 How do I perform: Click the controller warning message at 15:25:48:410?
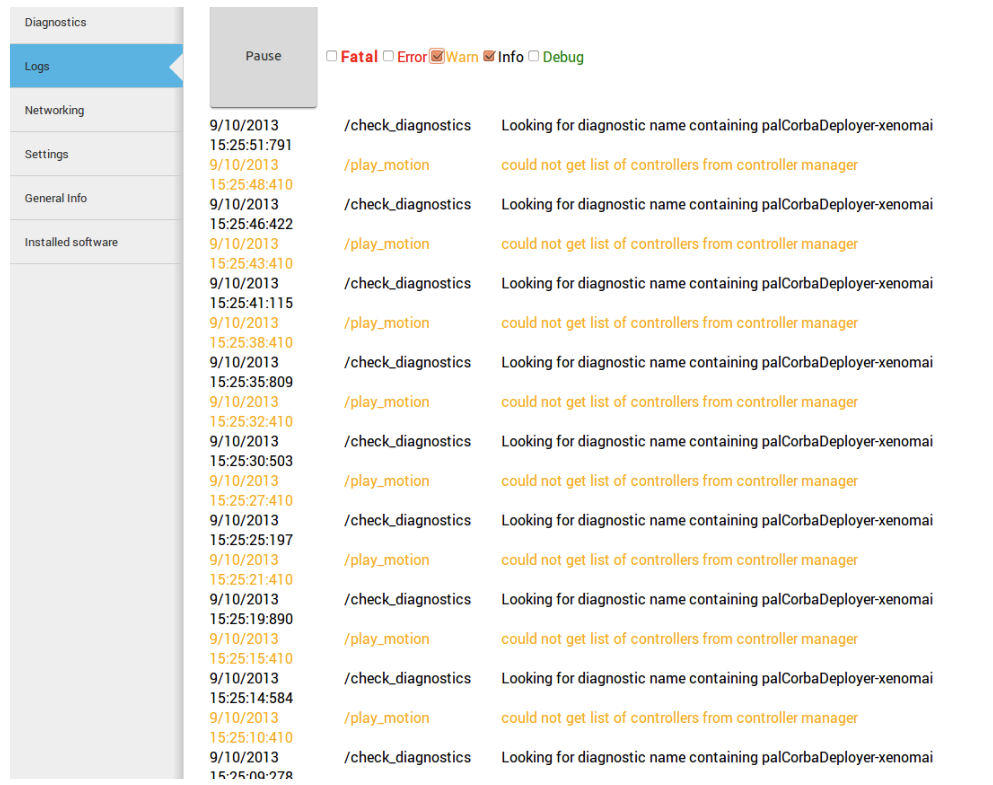[680, 165]
